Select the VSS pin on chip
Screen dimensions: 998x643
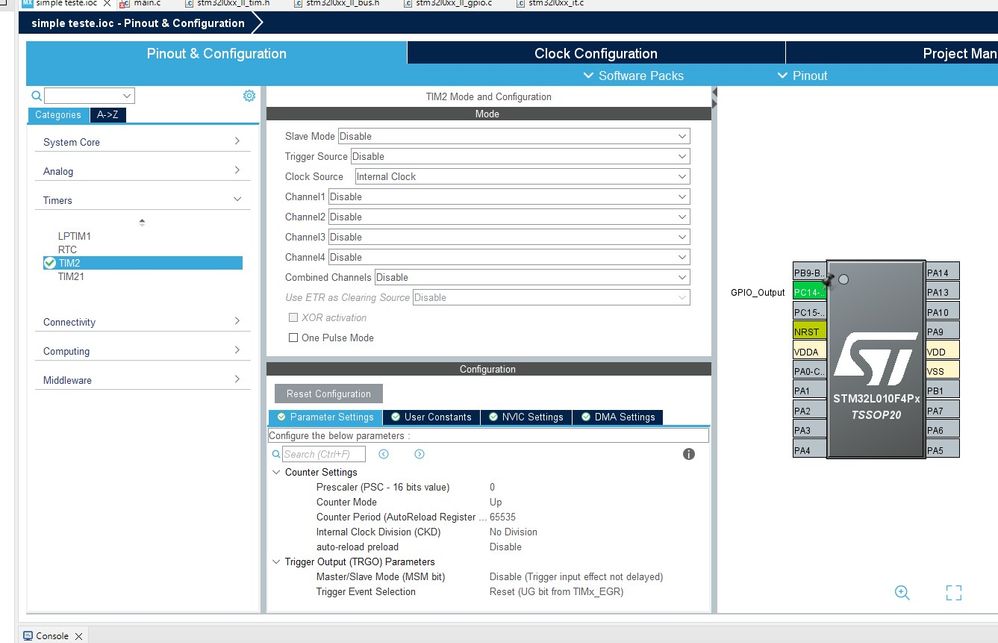943,371
